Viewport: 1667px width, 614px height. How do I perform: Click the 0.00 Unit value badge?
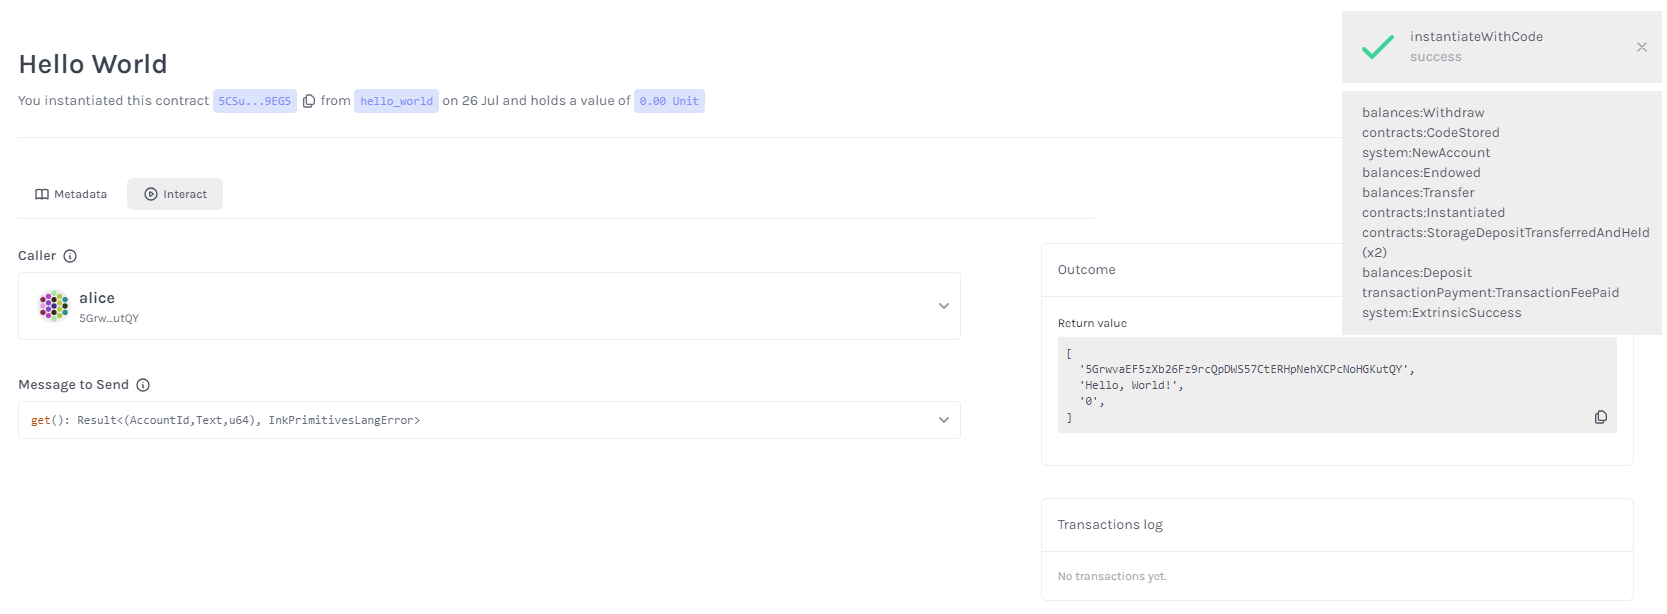click(x=669, y=101)
